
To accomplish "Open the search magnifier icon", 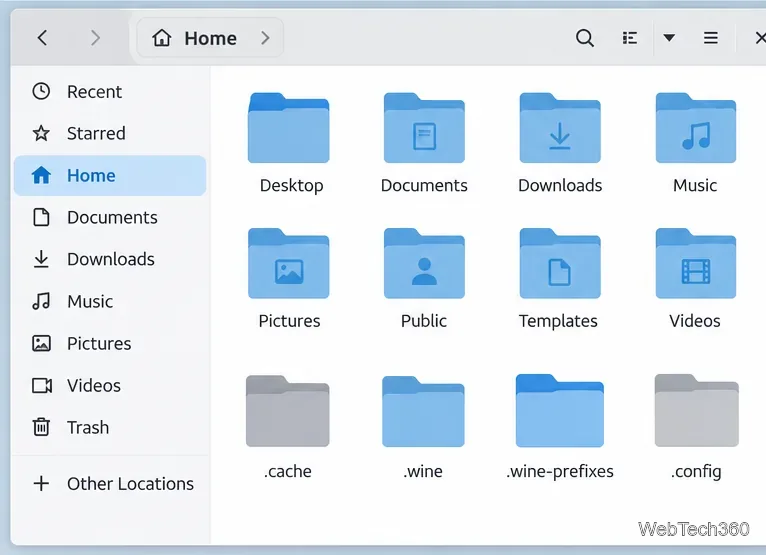I will (x=585, y=38).
